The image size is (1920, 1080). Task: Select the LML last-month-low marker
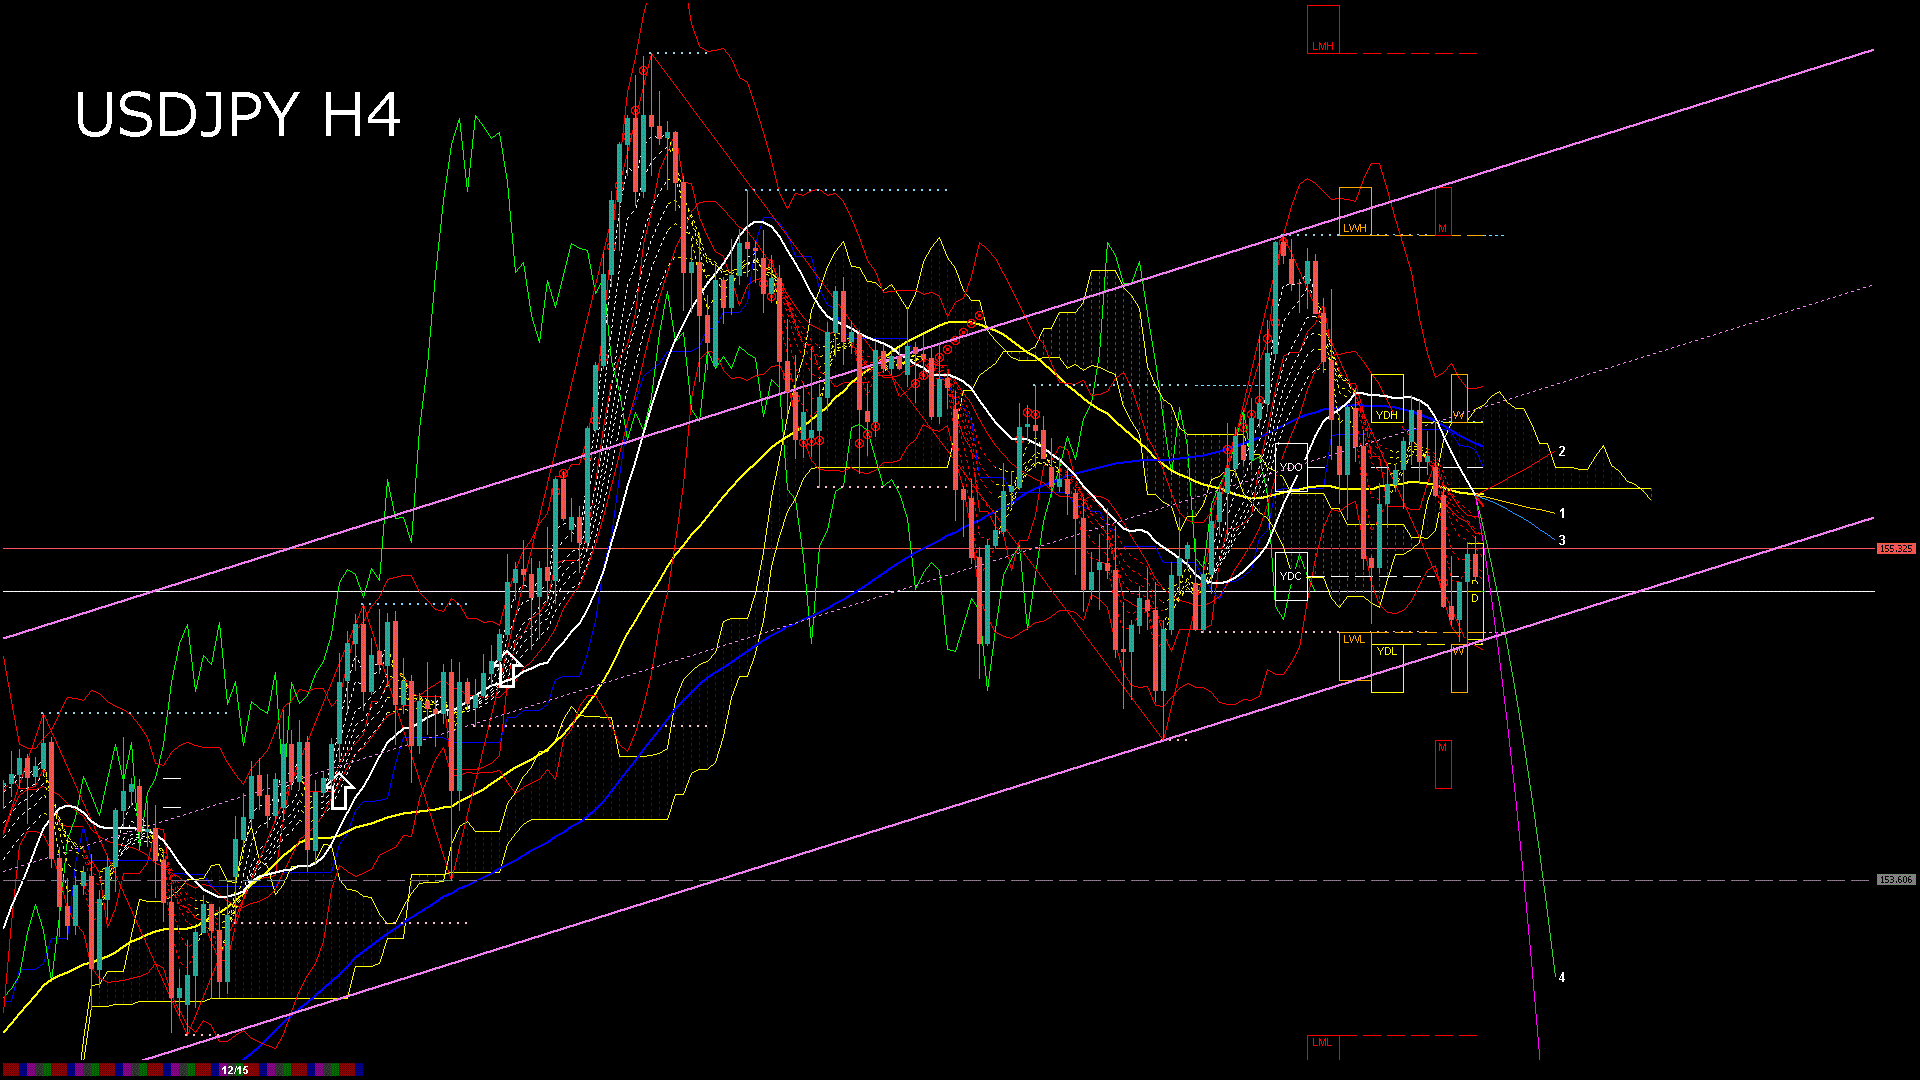[1322, 1043]
